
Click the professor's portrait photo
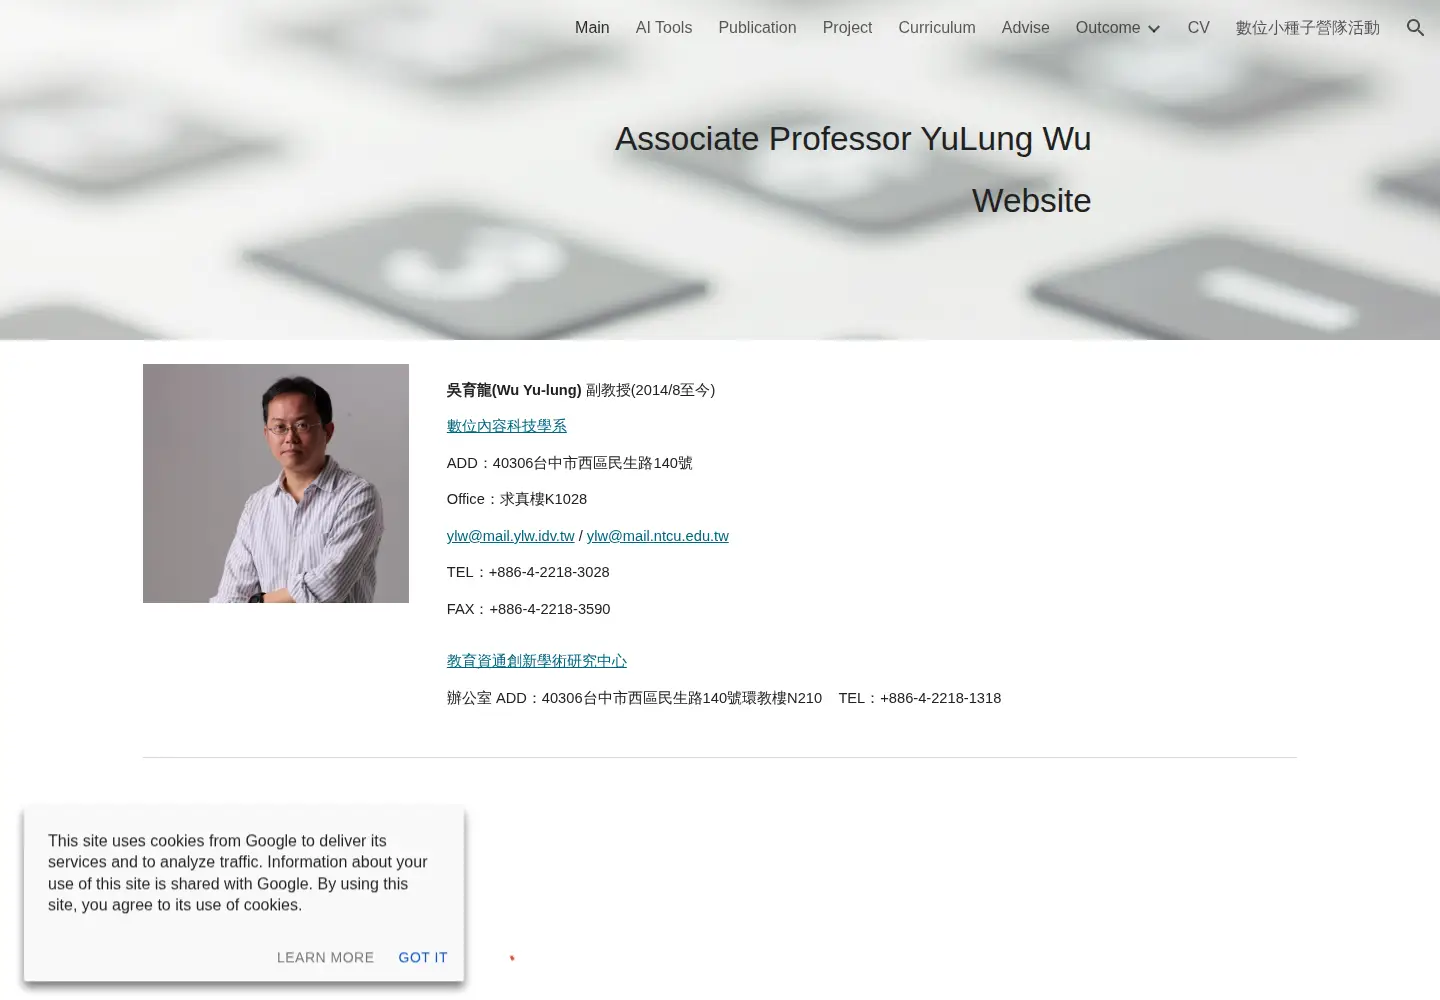tap(276, 483)
